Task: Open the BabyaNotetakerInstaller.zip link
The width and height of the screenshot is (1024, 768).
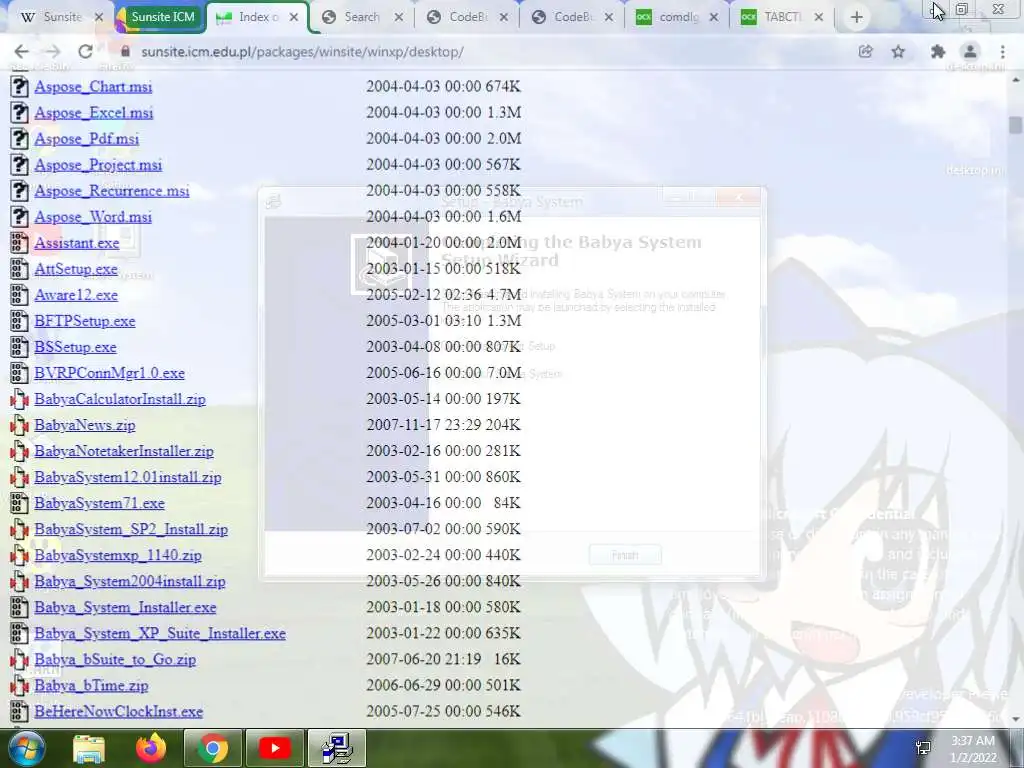Action: (x=124, y=451)
